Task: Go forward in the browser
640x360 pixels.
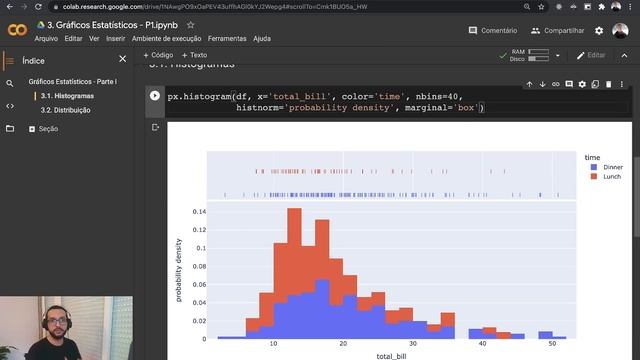Action: [24, 7]
